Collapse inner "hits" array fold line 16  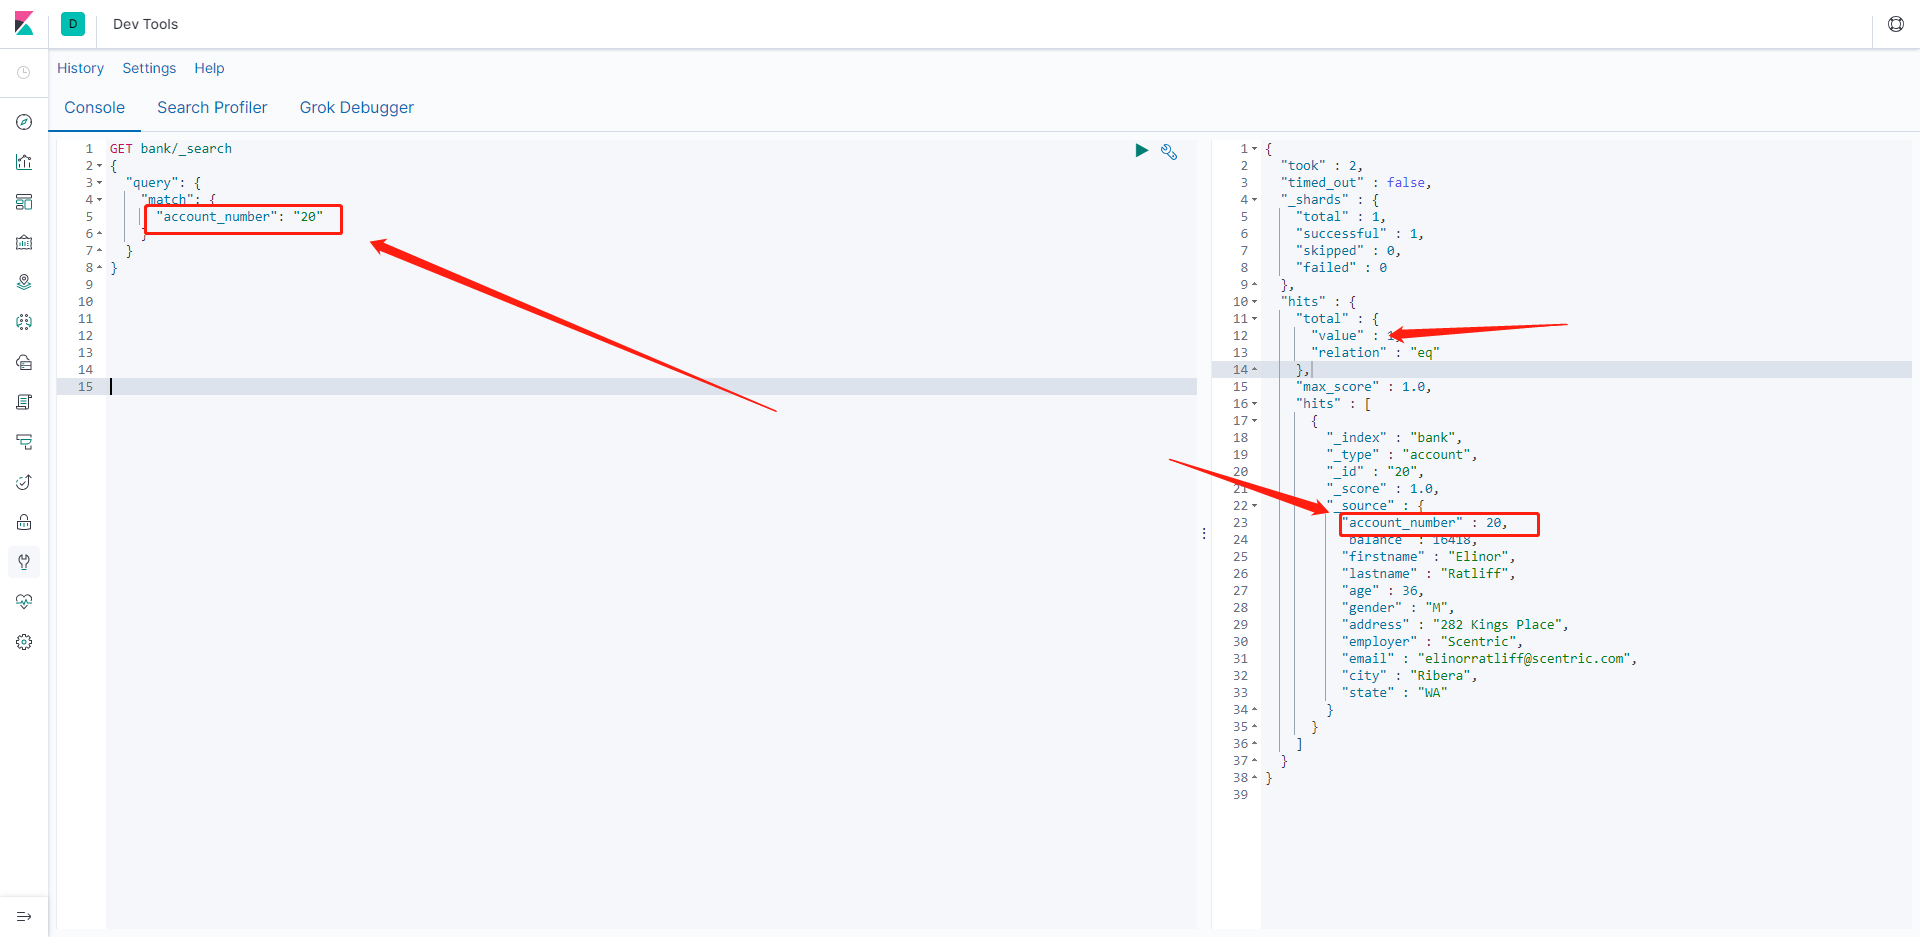[x=1254, y=404]
